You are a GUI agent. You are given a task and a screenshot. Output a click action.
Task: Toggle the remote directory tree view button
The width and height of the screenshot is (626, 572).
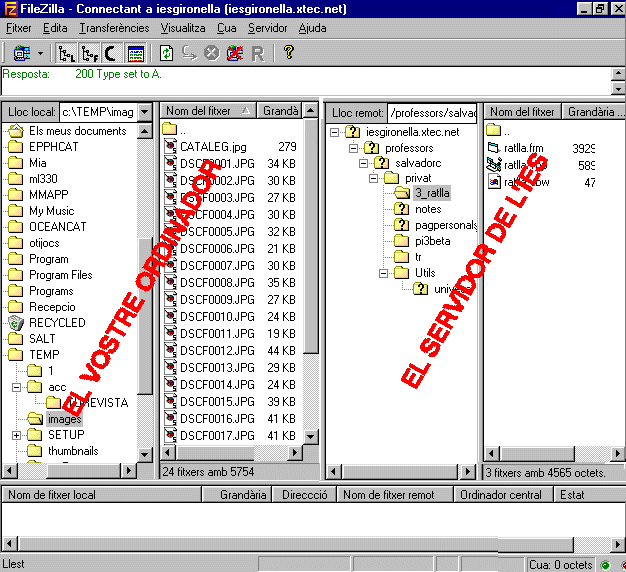(89, 53)
